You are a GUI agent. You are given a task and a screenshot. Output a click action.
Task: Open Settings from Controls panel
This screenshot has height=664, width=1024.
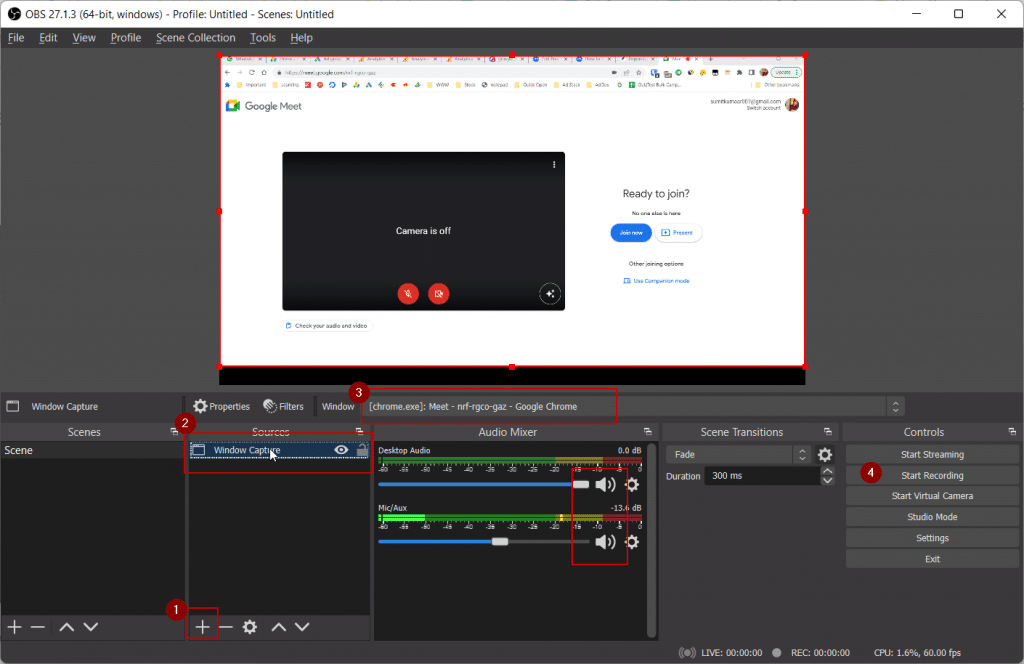(932, 538)
